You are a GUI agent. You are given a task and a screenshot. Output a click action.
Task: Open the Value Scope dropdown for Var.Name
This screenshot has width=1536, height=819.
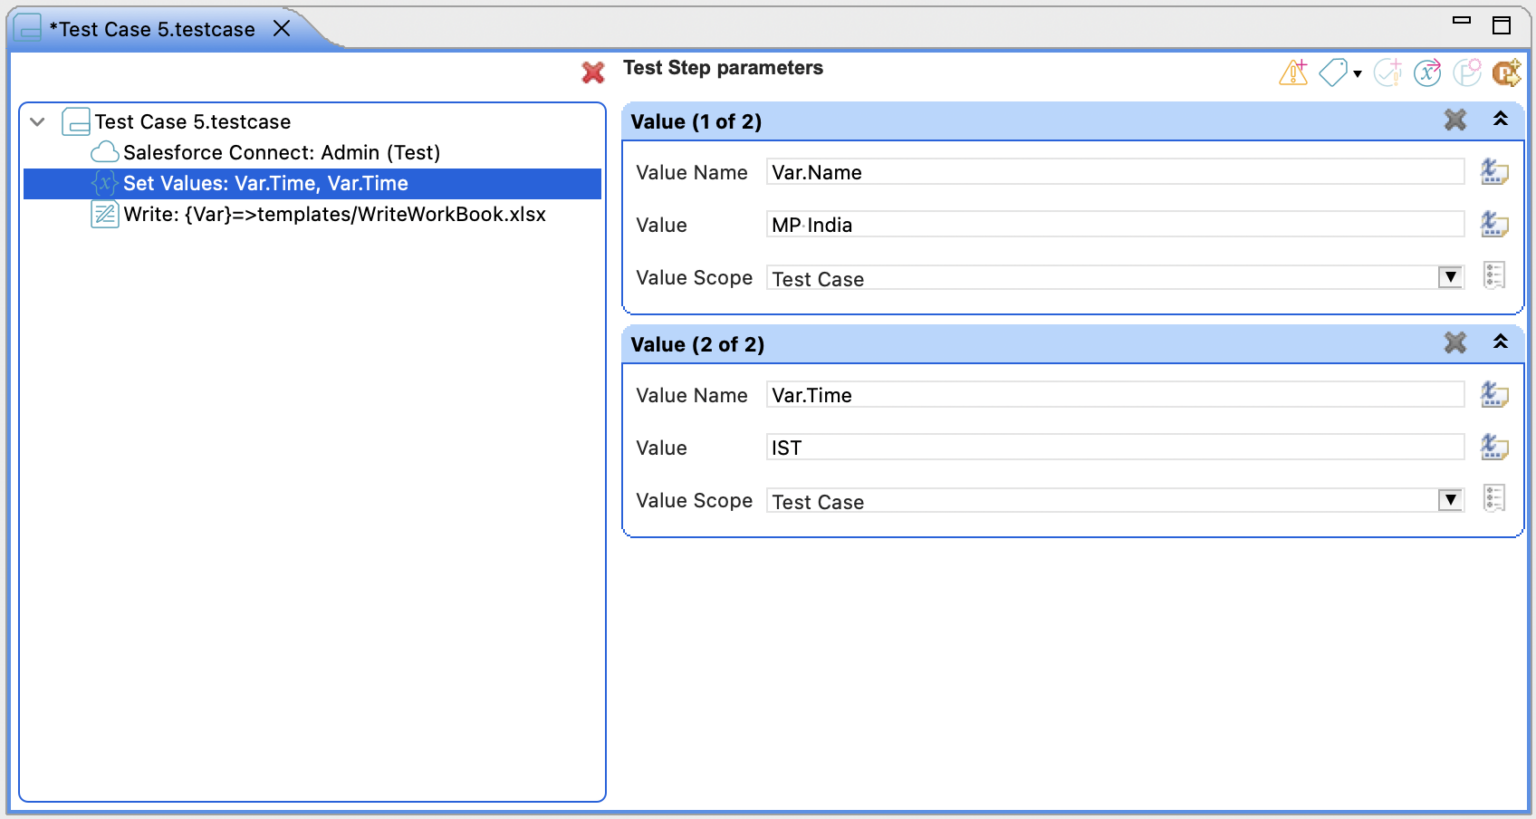coord(1450,276)
